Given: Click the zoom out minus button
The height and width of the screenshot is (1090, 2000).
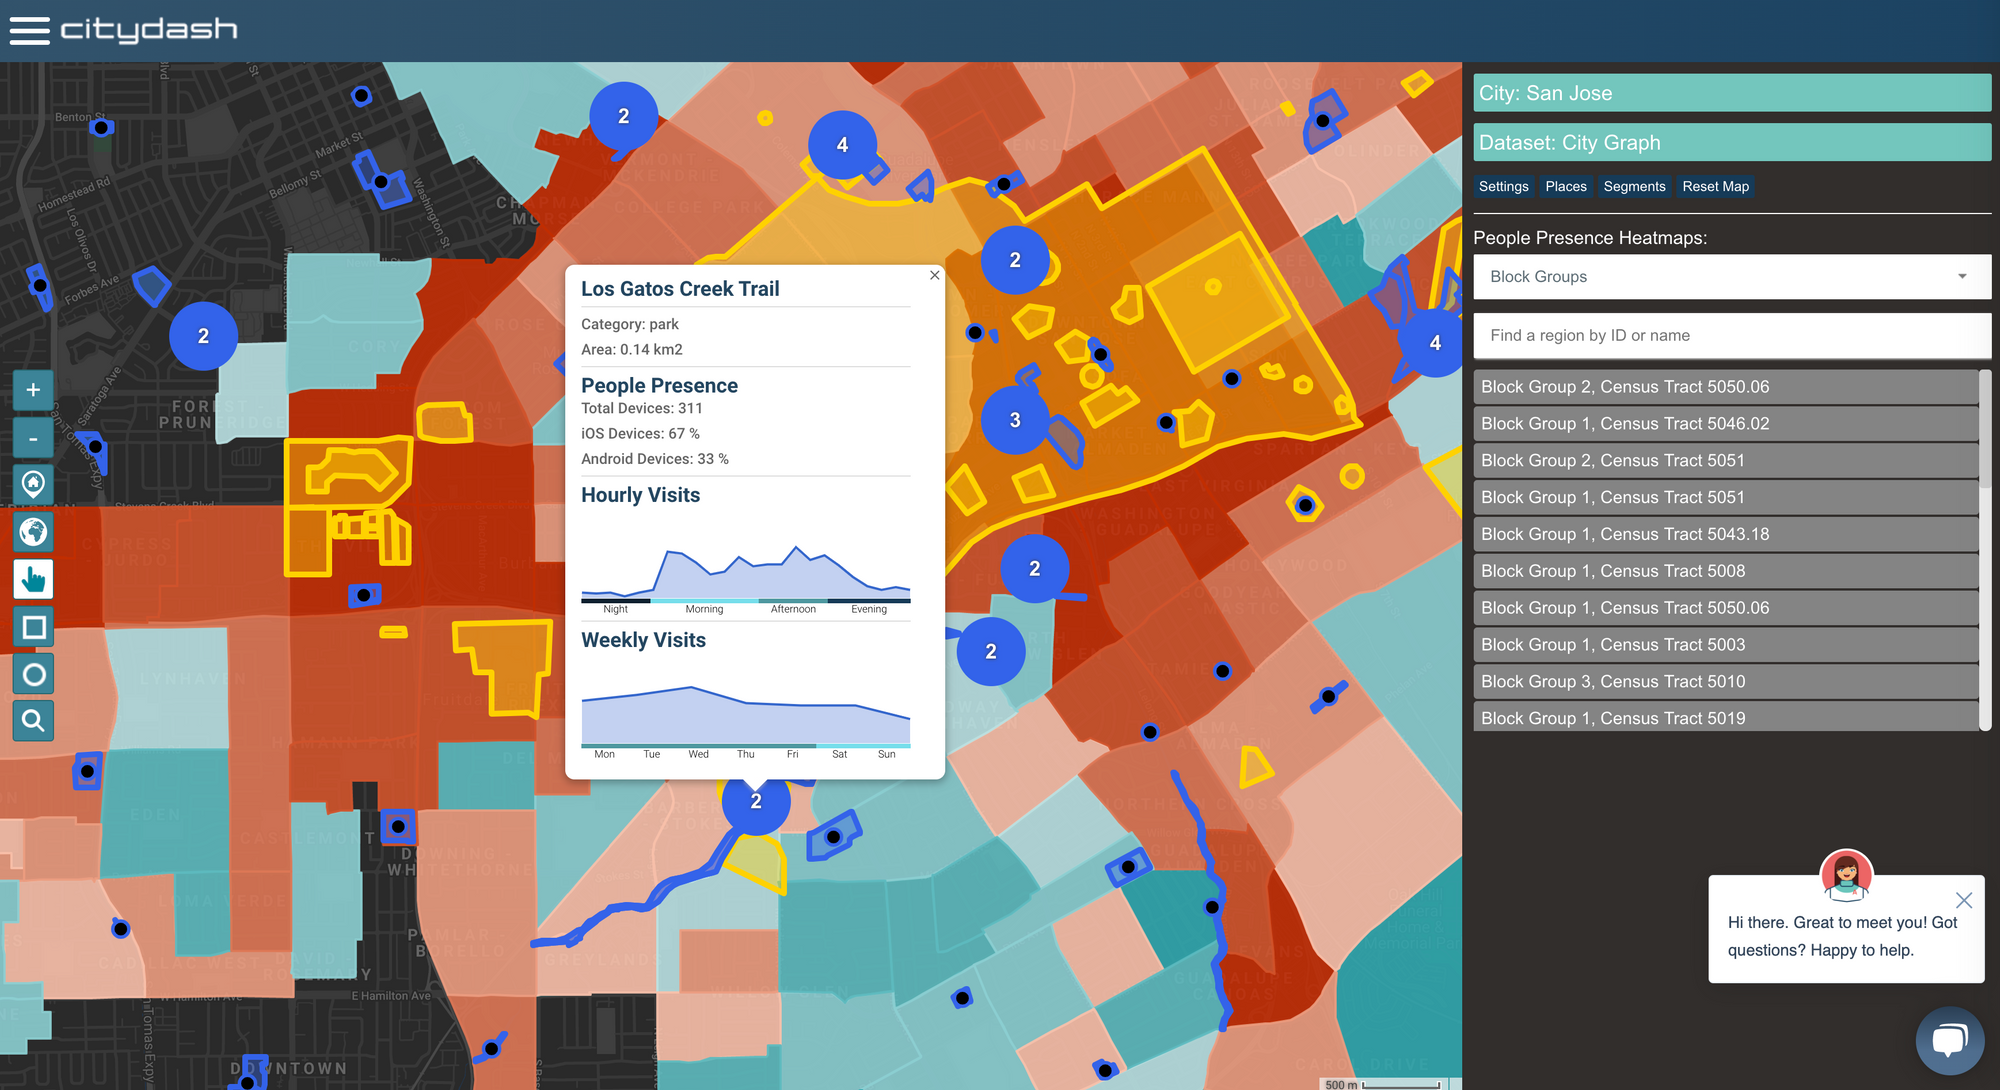Looking at the screenshot, I should coord(33,438).
